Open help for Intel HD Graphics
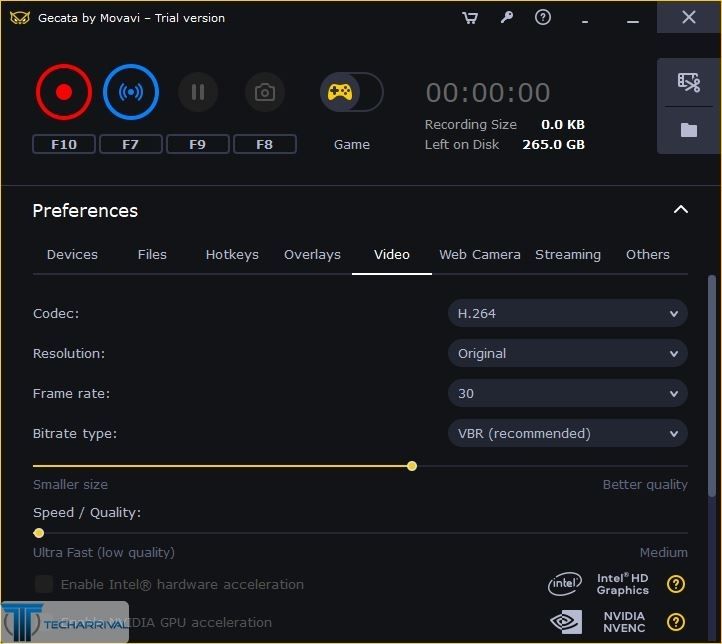 click(x=675, y=584)
